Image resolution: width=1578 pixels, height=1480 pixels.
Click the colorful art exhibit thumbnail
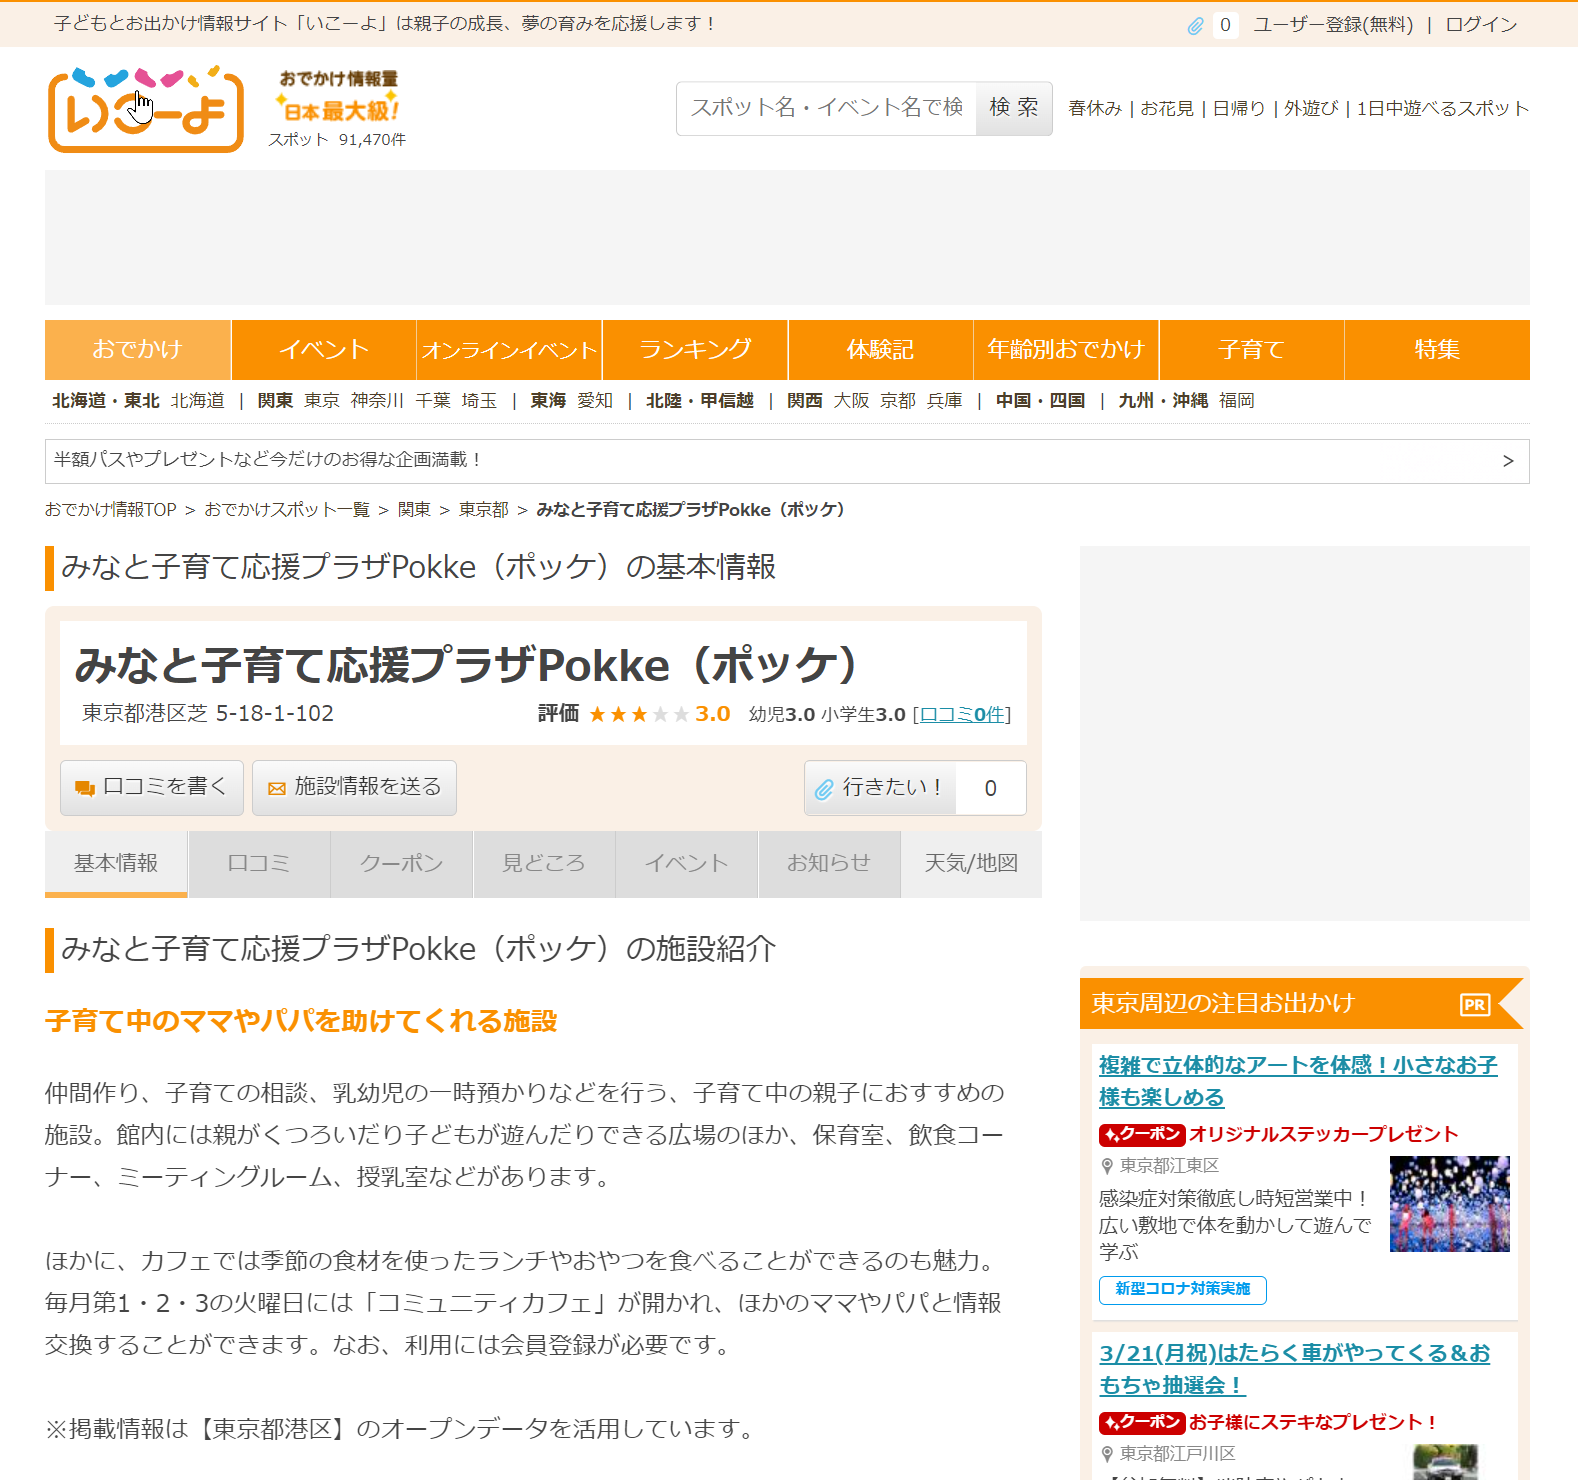point(1450,1204)
